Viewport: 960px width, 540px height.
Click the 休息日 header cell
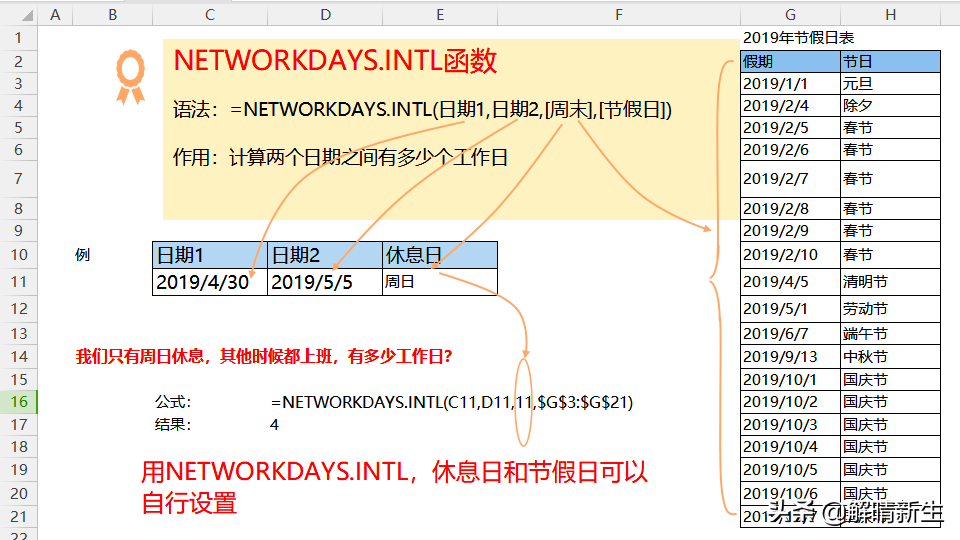point(440,255)
